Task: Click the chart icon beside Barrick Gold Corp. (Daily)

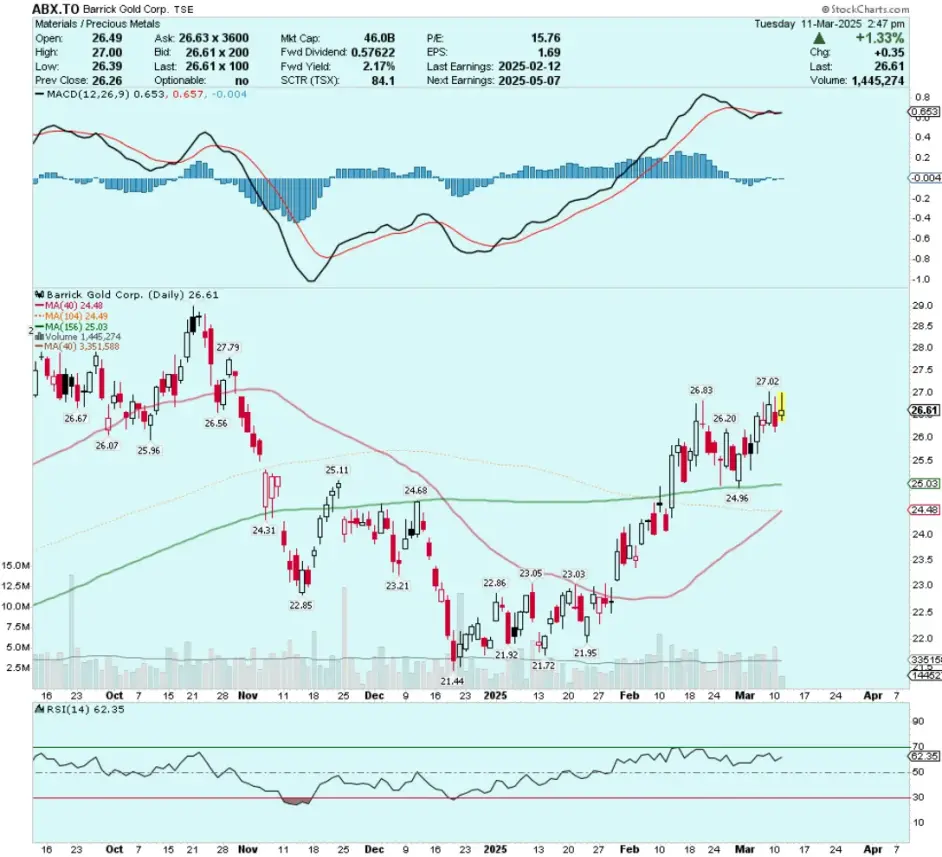Action: [40, 295]
